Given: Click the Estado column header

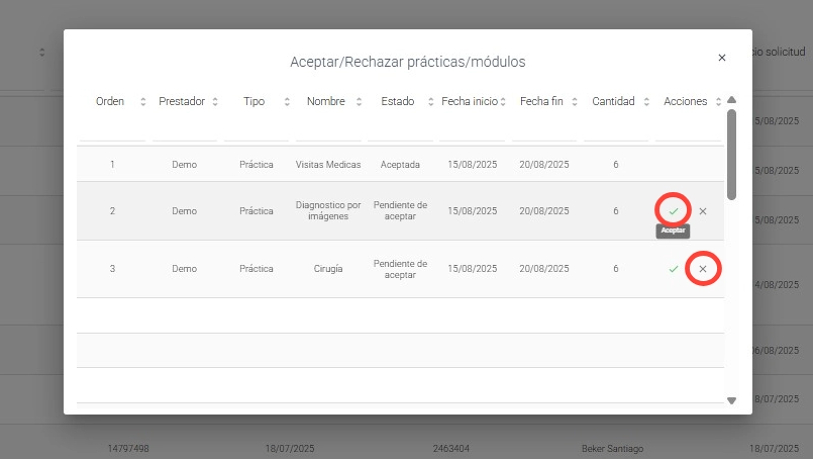Looking at the screenshot, I should [x=397, y=102].
